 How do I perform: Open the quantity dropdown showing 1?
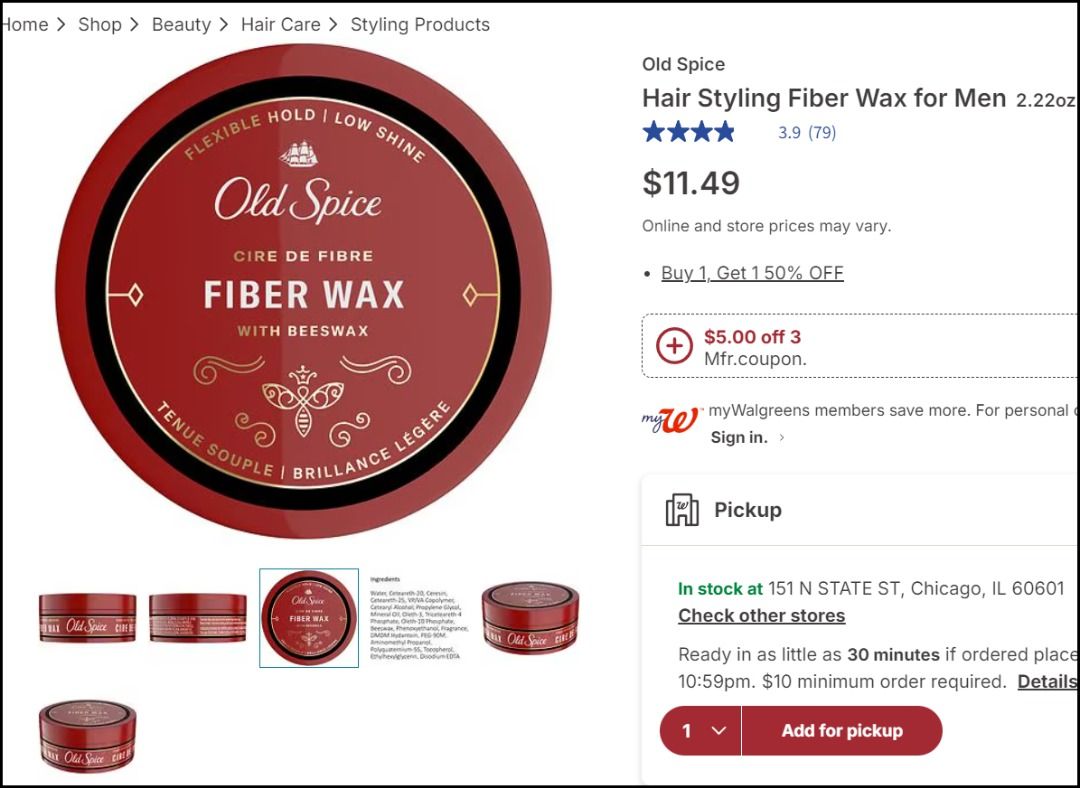(x=700, y=731)
